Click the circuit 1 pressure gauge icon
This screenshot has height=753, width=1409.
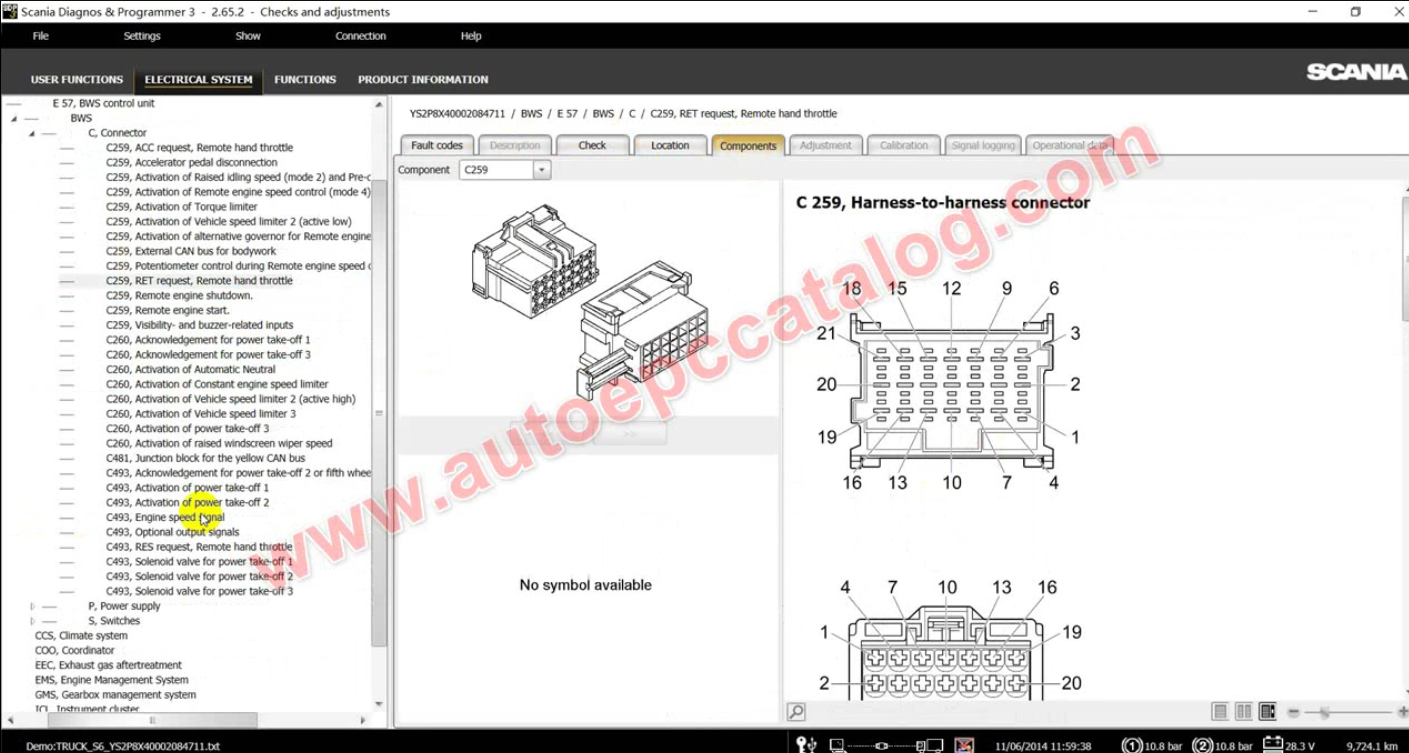[1132, 745]
